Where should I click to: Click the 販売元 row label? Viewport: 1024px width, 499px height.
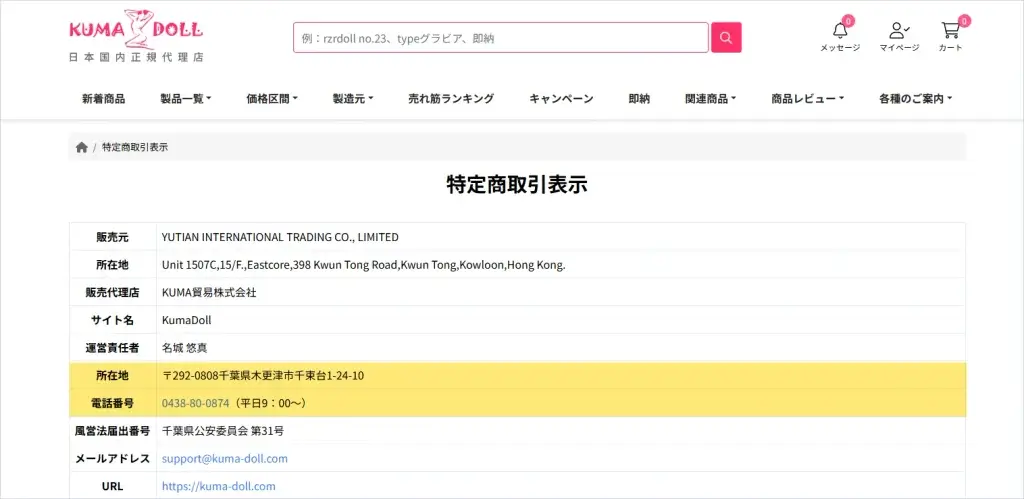point(112,236)
